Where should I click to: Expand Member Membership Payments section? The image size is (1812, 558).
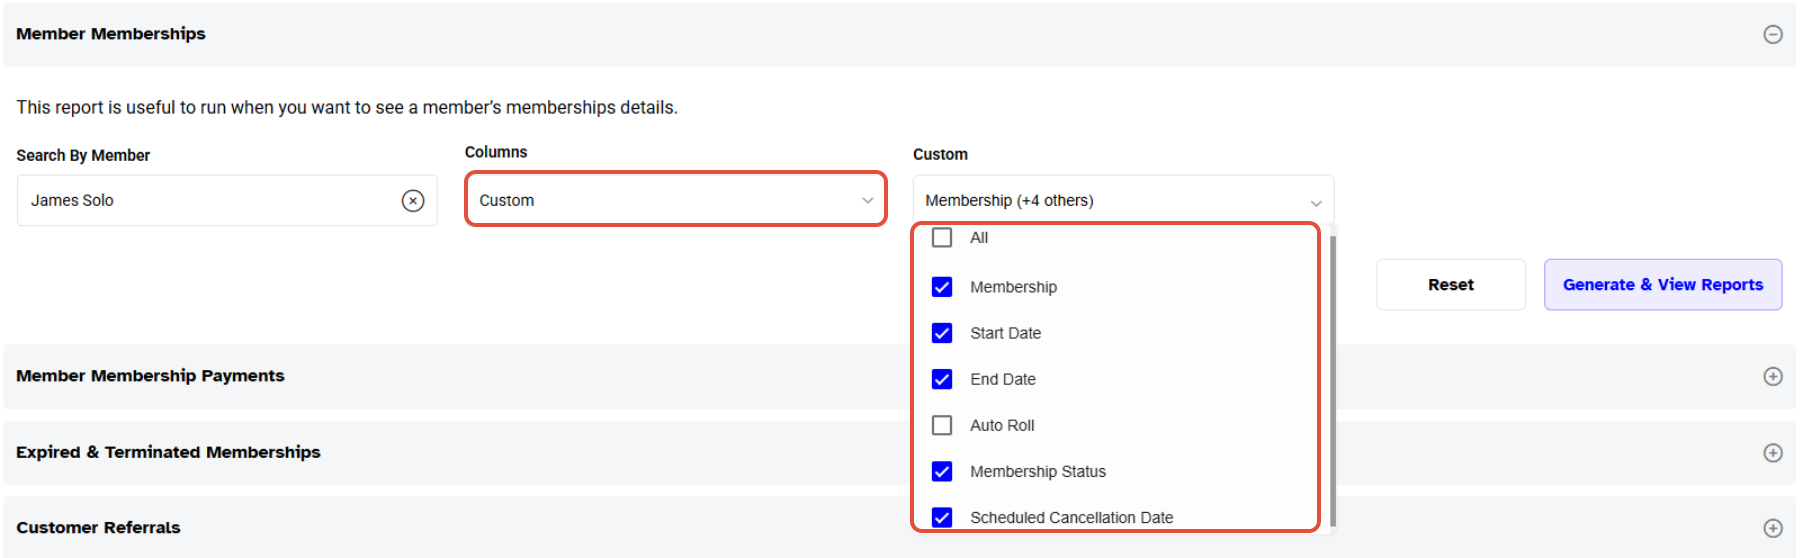(1772, 377)
